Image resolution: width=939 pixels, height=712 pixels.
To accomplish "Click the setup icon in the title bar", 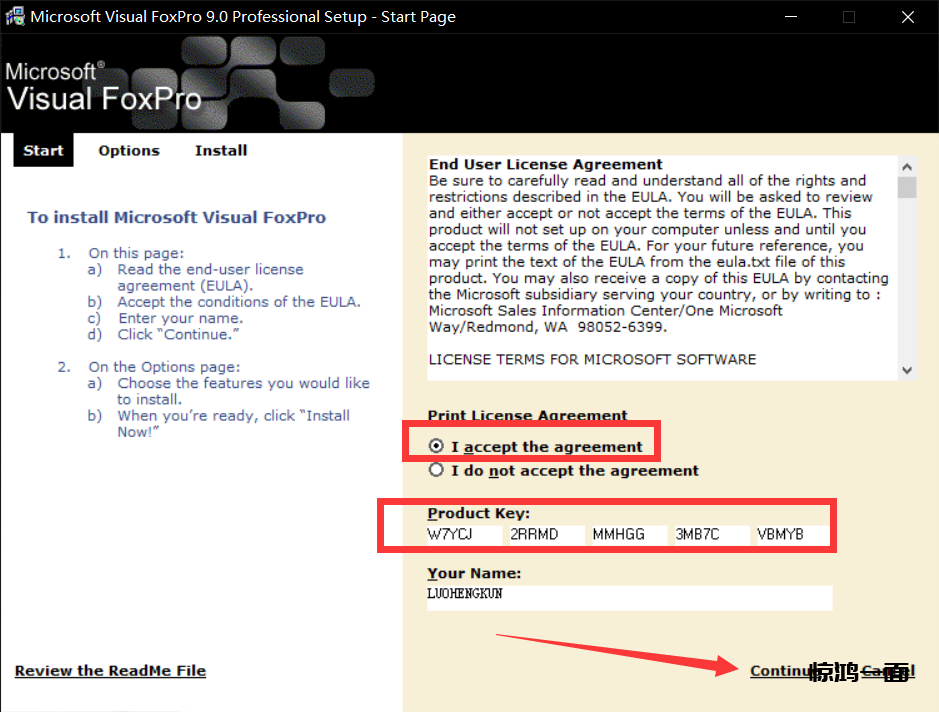I will coord(15,17).
